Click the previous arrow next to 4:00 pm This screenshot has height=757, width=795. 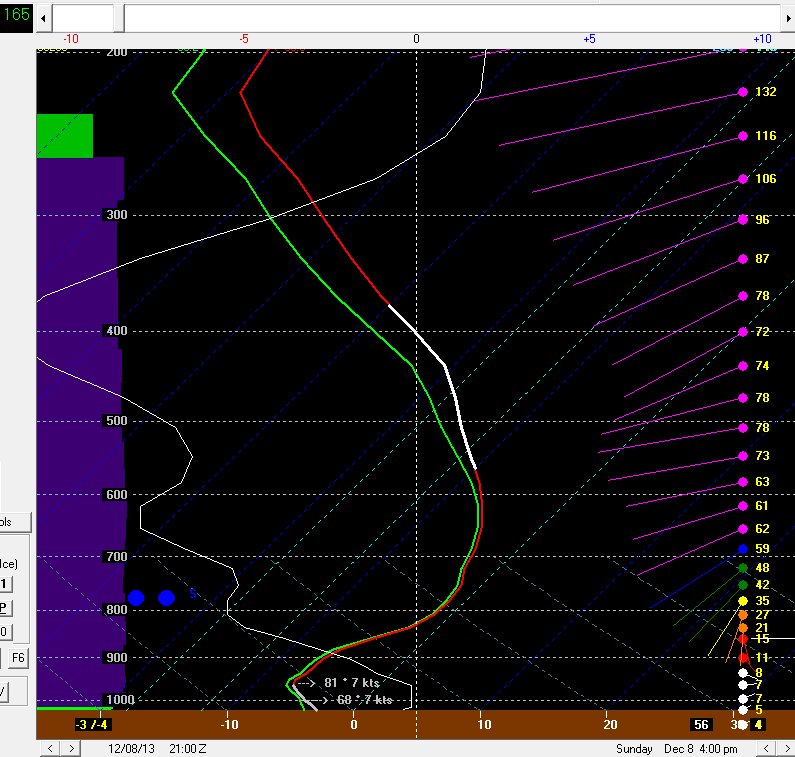768,748
